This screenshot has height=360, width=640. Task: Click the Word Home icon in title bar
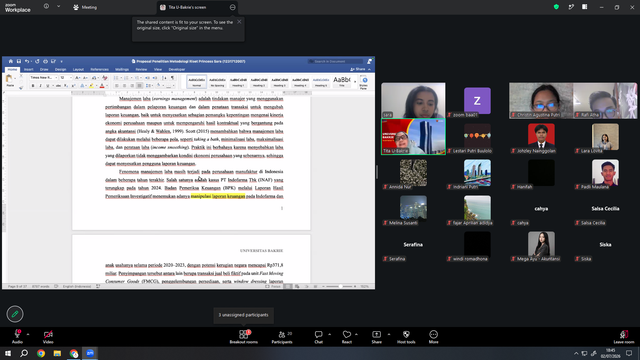pyautogui.click(x=11, y=61)
